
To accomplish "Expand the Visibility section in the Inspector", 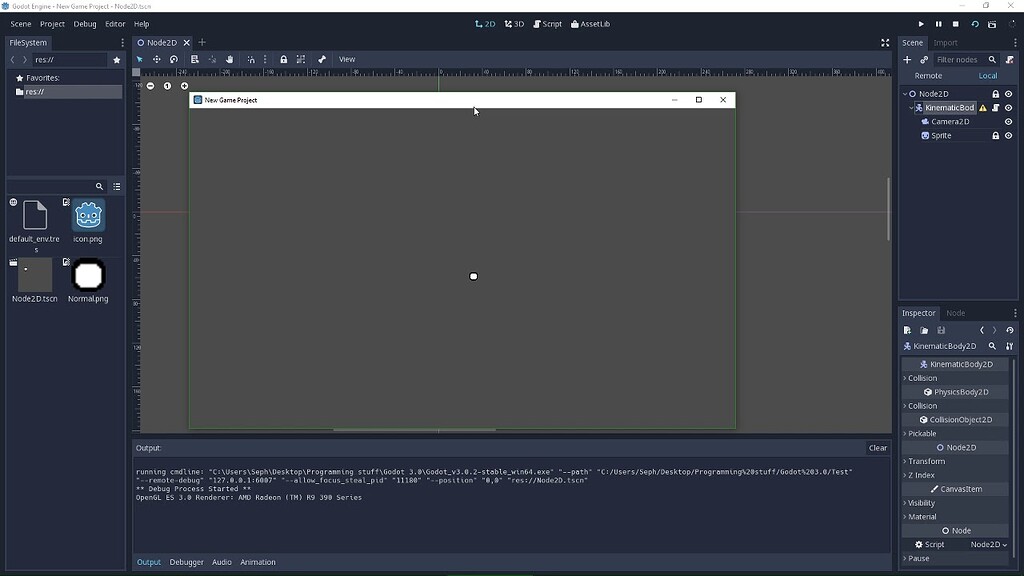I will [921, 503].
